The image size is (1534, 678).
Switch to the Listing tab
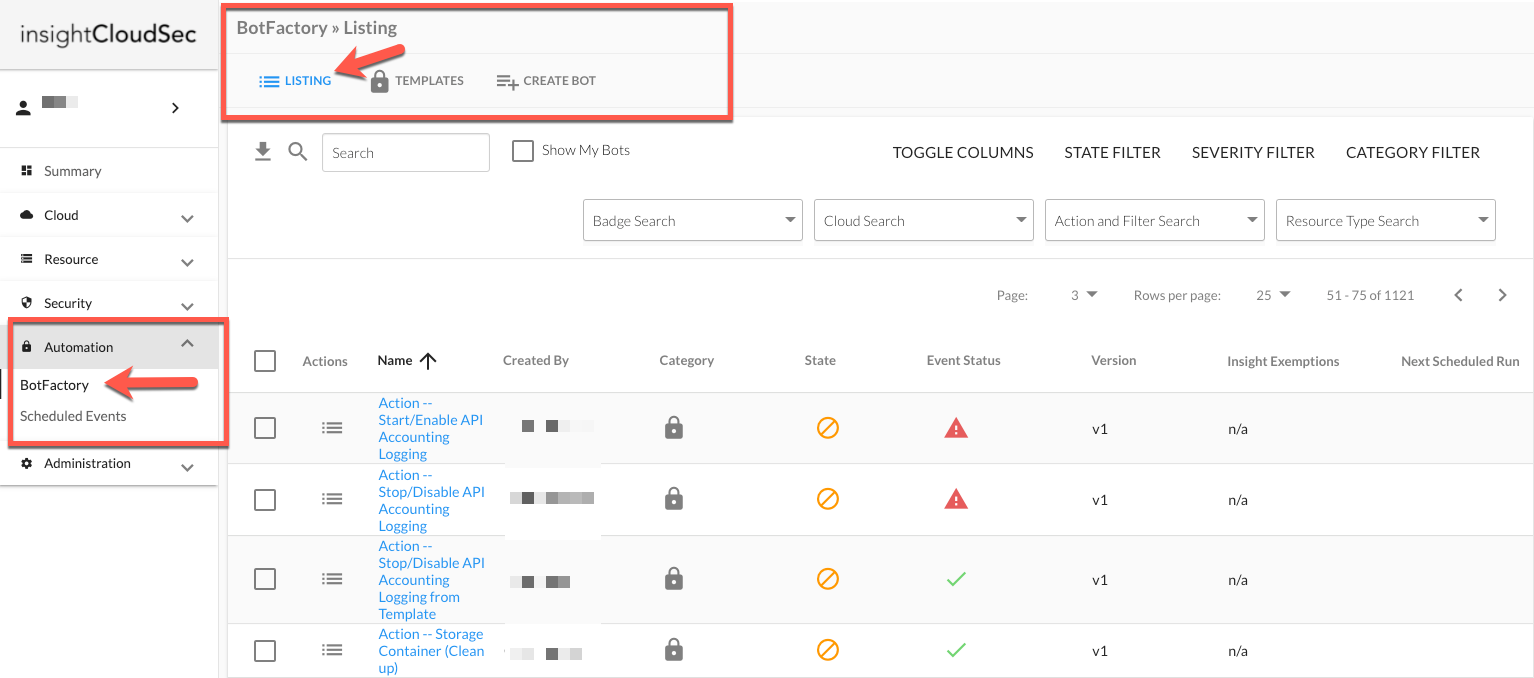click(295, 81)
